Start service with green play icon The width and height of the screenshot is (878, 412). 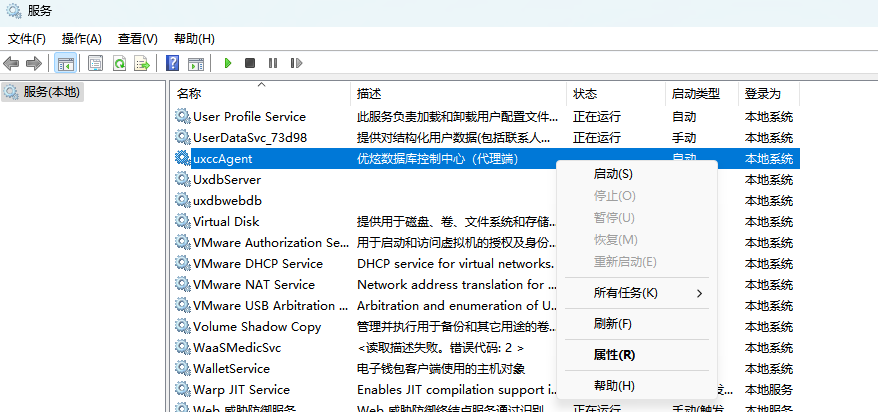pos(228,63)
